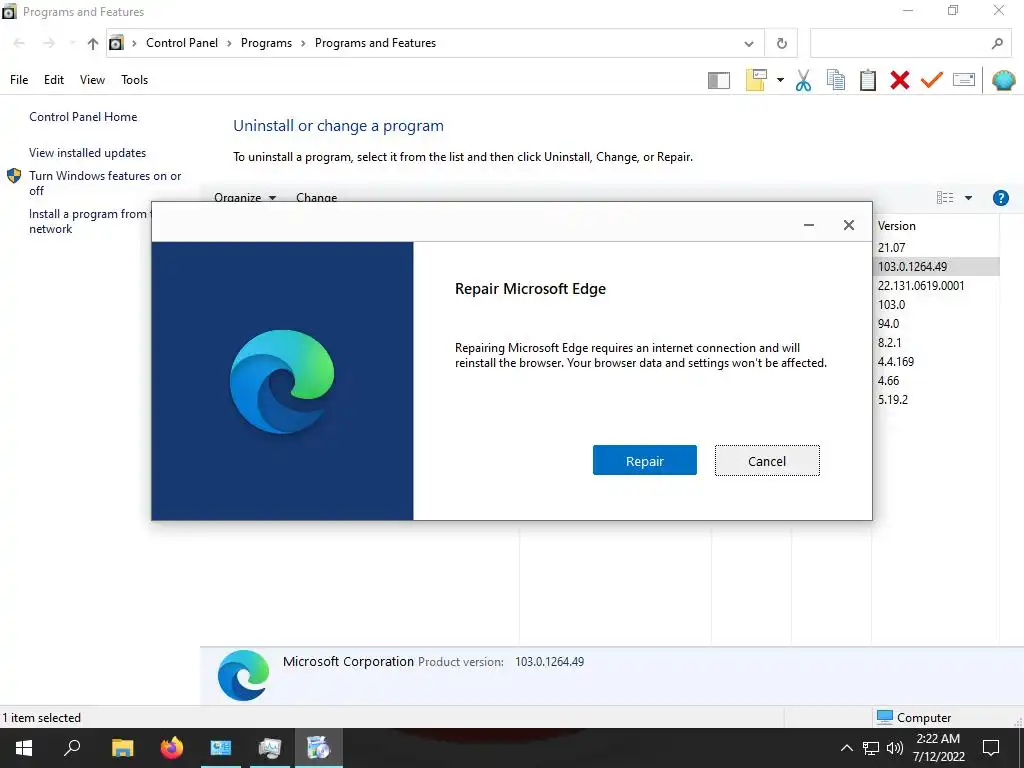Select the row with version 8.2.1
Viewport: 1024px width, 768px height.
[x=936, y=342]
